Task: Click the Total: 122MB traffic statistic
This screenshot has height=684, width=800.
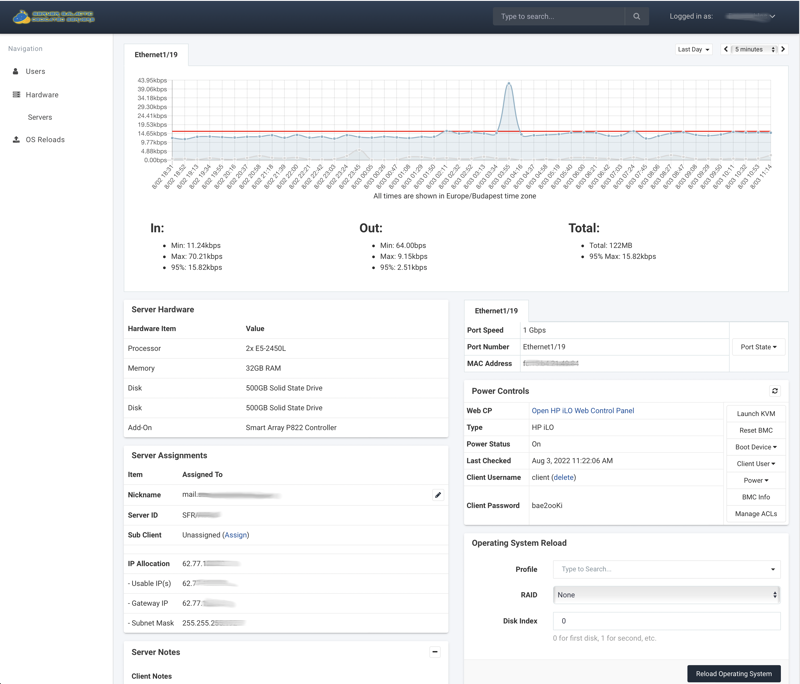Action: click(x=611, y=245)
